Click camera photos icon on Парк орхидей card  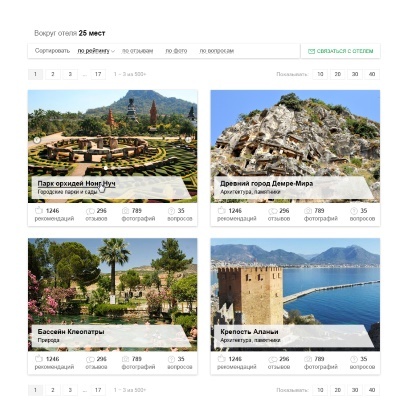[125, 211]
